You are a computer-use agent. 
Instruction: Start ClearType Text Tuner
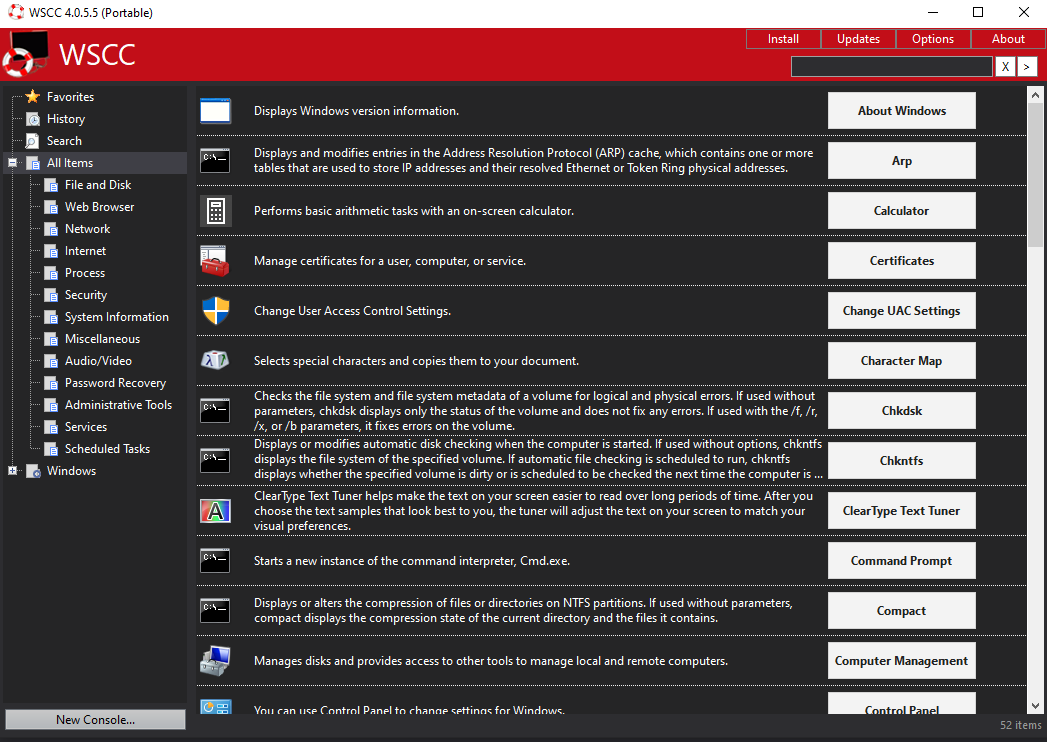pyautogui.click(x=901, y=511)
